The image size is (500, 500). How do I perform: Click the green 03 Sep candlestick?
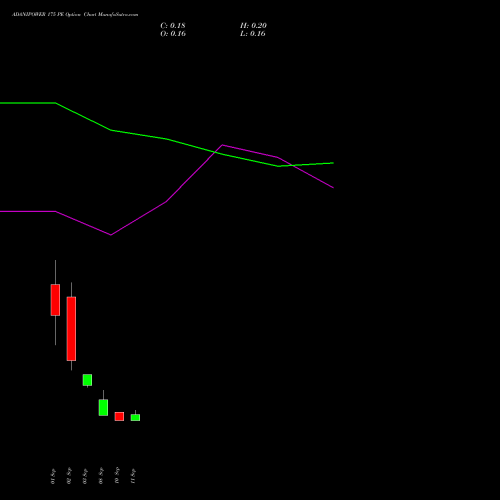tap(87, 380)
